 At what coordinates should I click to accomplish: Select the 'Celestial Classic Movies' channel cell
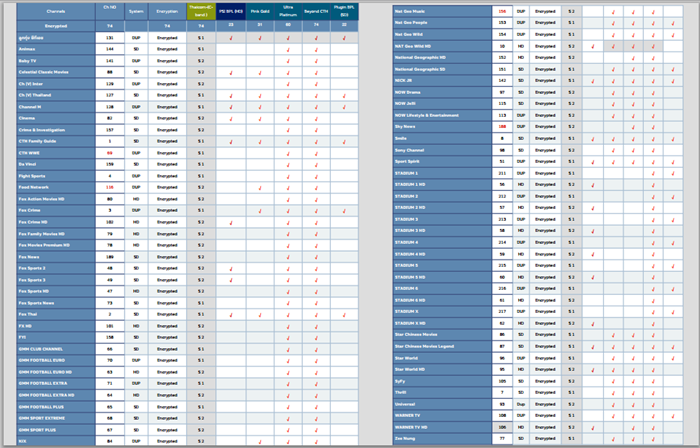(56, 72)
